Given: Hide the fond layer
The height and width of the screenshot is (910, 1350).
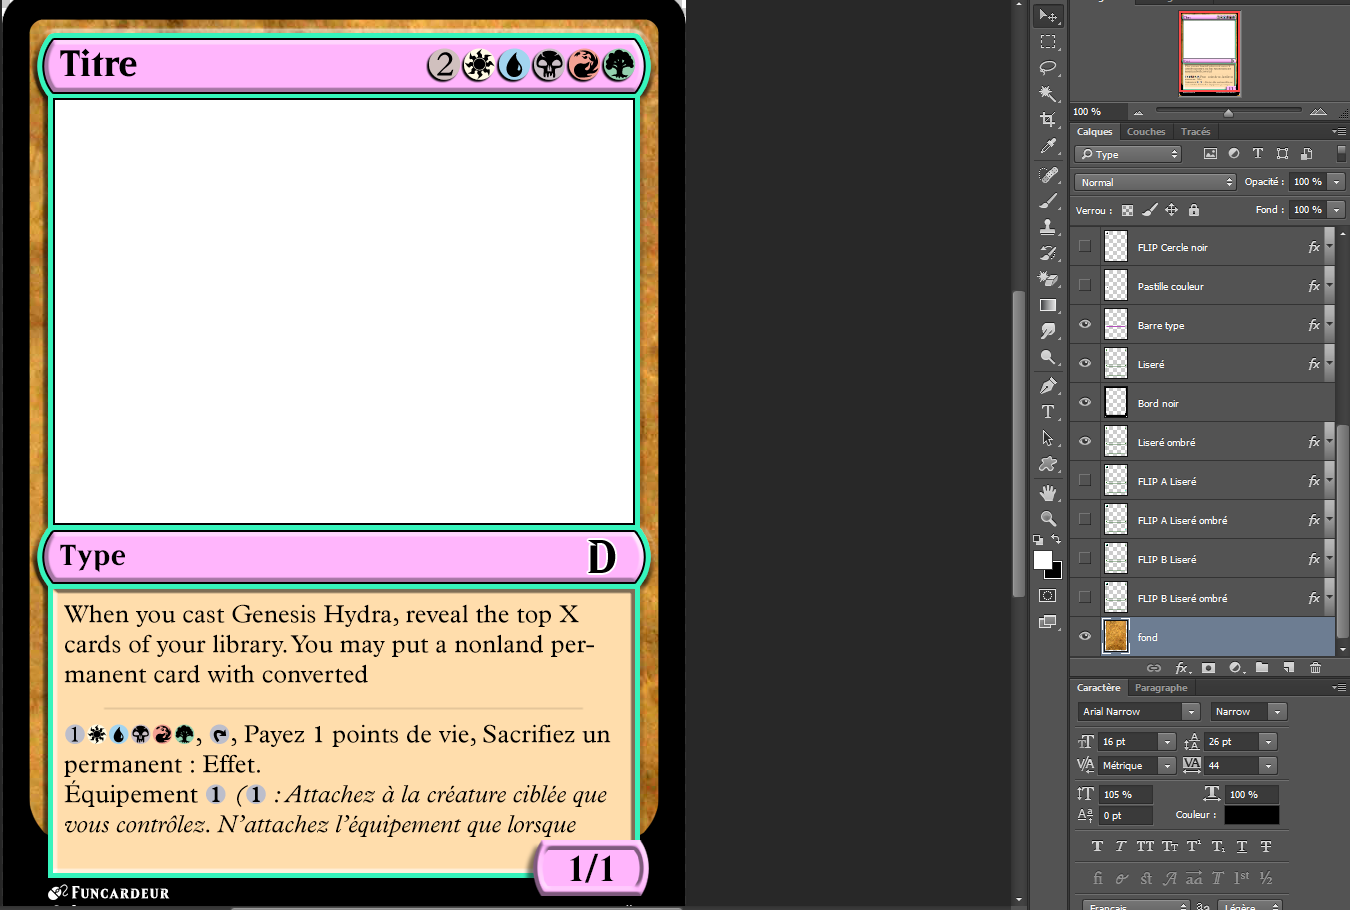Looking at the screenshot, I should click(1085, 636).
